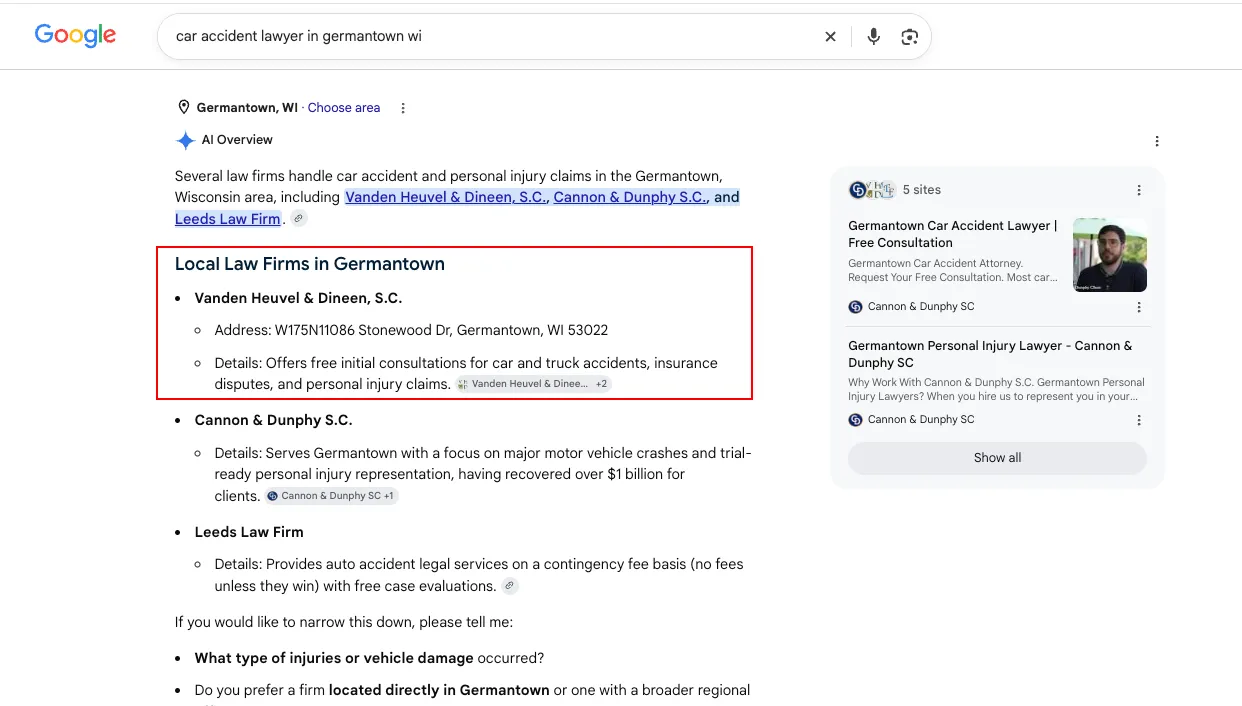Click the Vanden Heuvel & Dineen, S.C. bullet heading

tap(298, 298)
